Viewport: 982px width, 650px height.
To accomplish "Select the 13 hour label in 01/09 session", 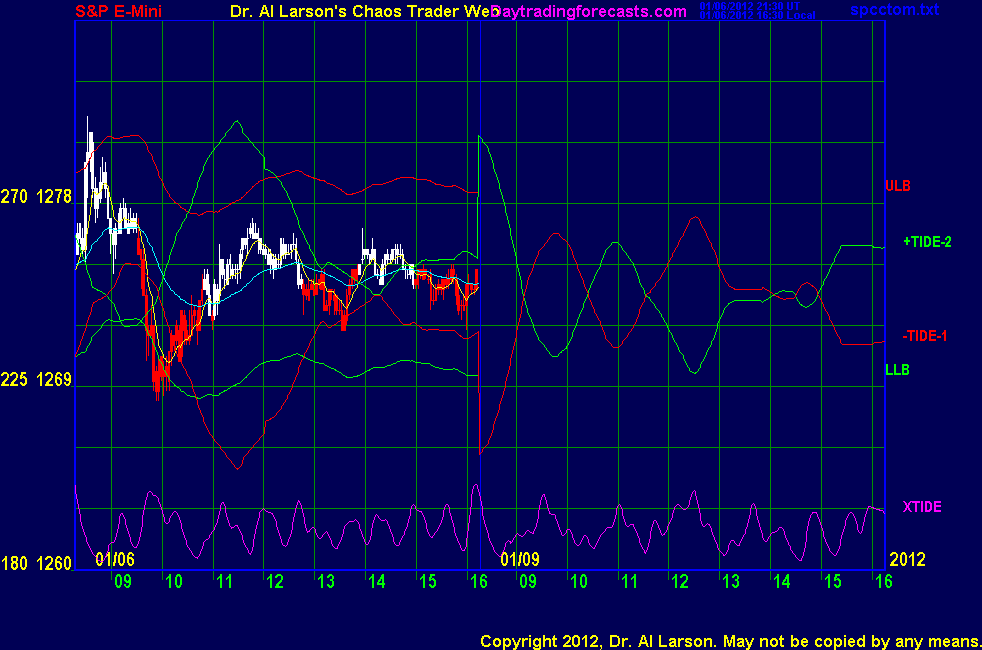I will [730, 581].
